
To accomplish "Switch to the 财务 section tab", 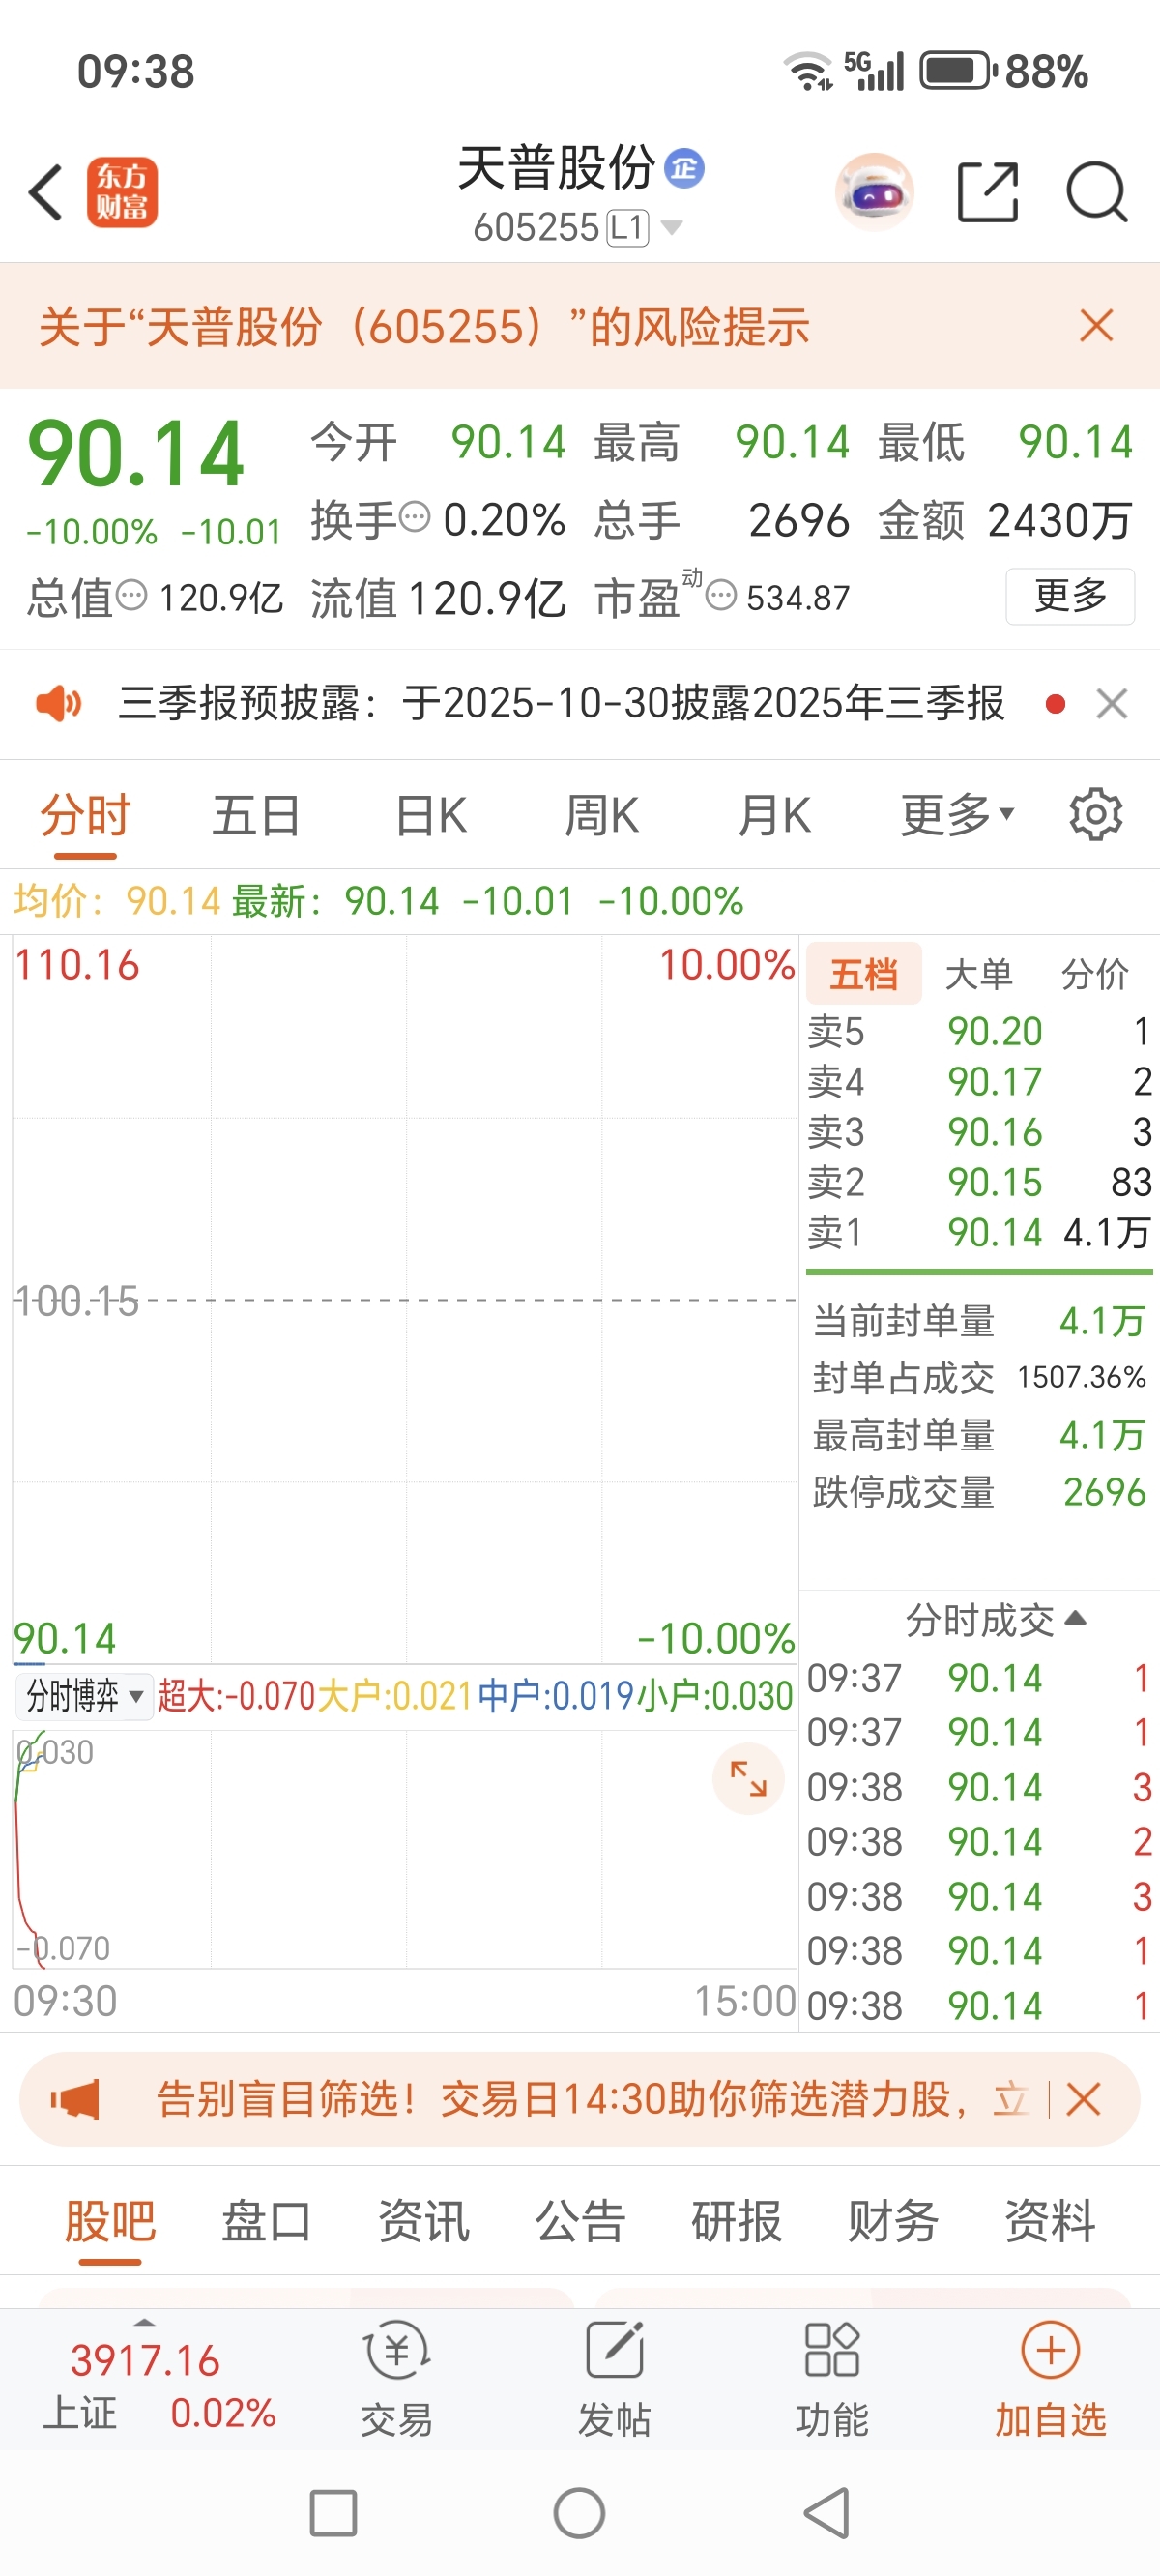I will click(893, 2221).
